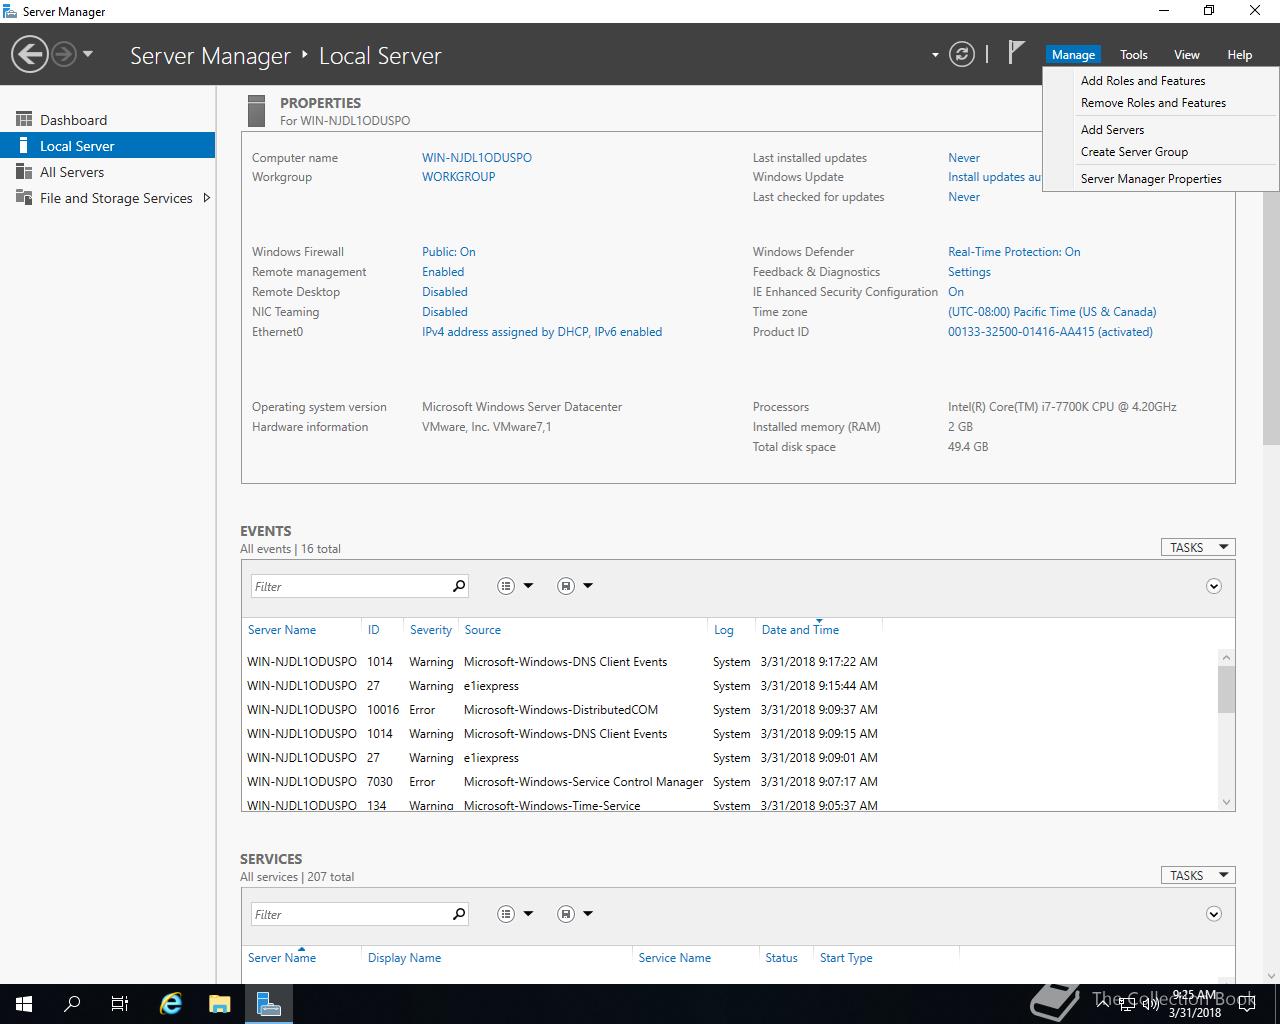Click Last installed updates Never link

964,158
